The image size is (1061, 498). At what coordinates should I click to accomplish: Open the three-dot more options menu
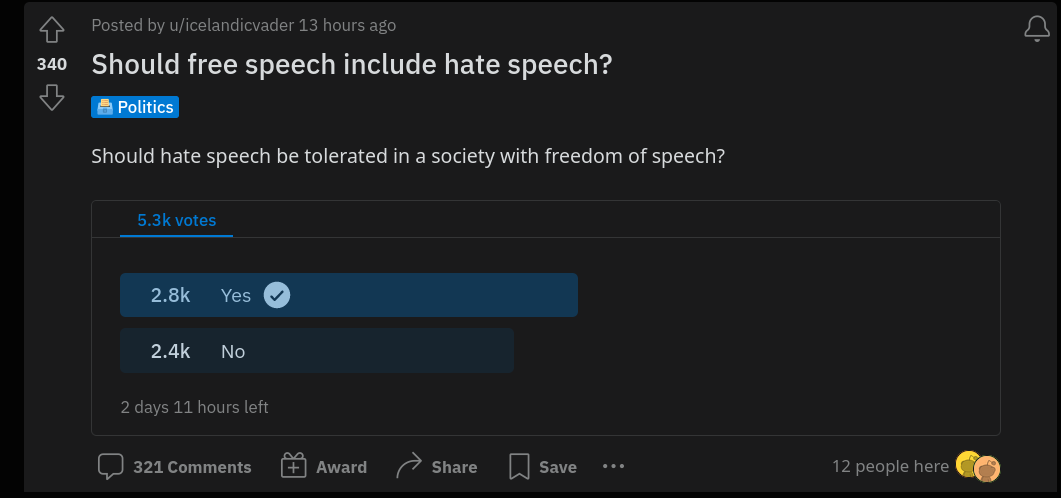coord(613,466)
